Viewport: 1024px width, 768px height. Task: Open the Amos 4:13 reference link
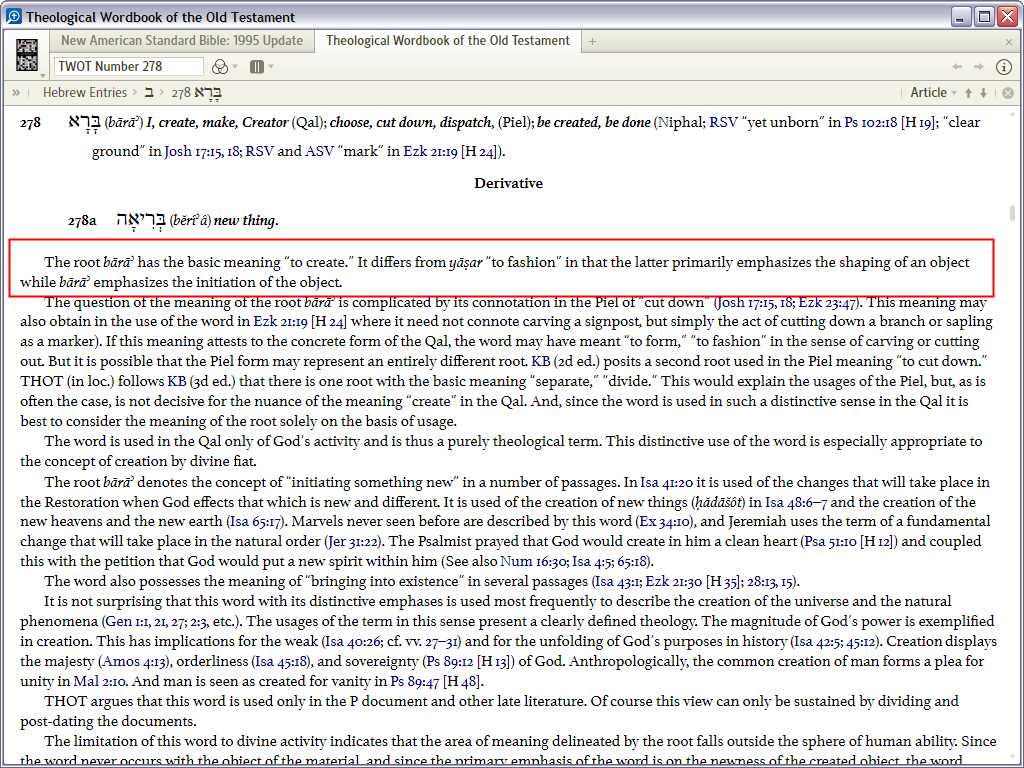(x=134, y=661)
